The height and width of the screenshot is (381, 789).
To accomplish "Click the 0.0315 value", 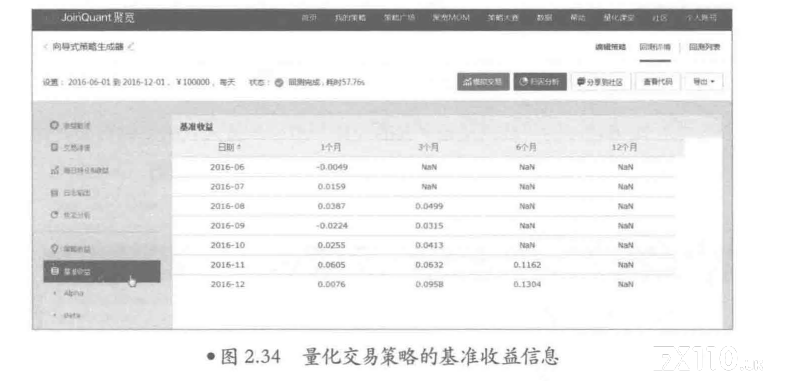I will (429, 226).
